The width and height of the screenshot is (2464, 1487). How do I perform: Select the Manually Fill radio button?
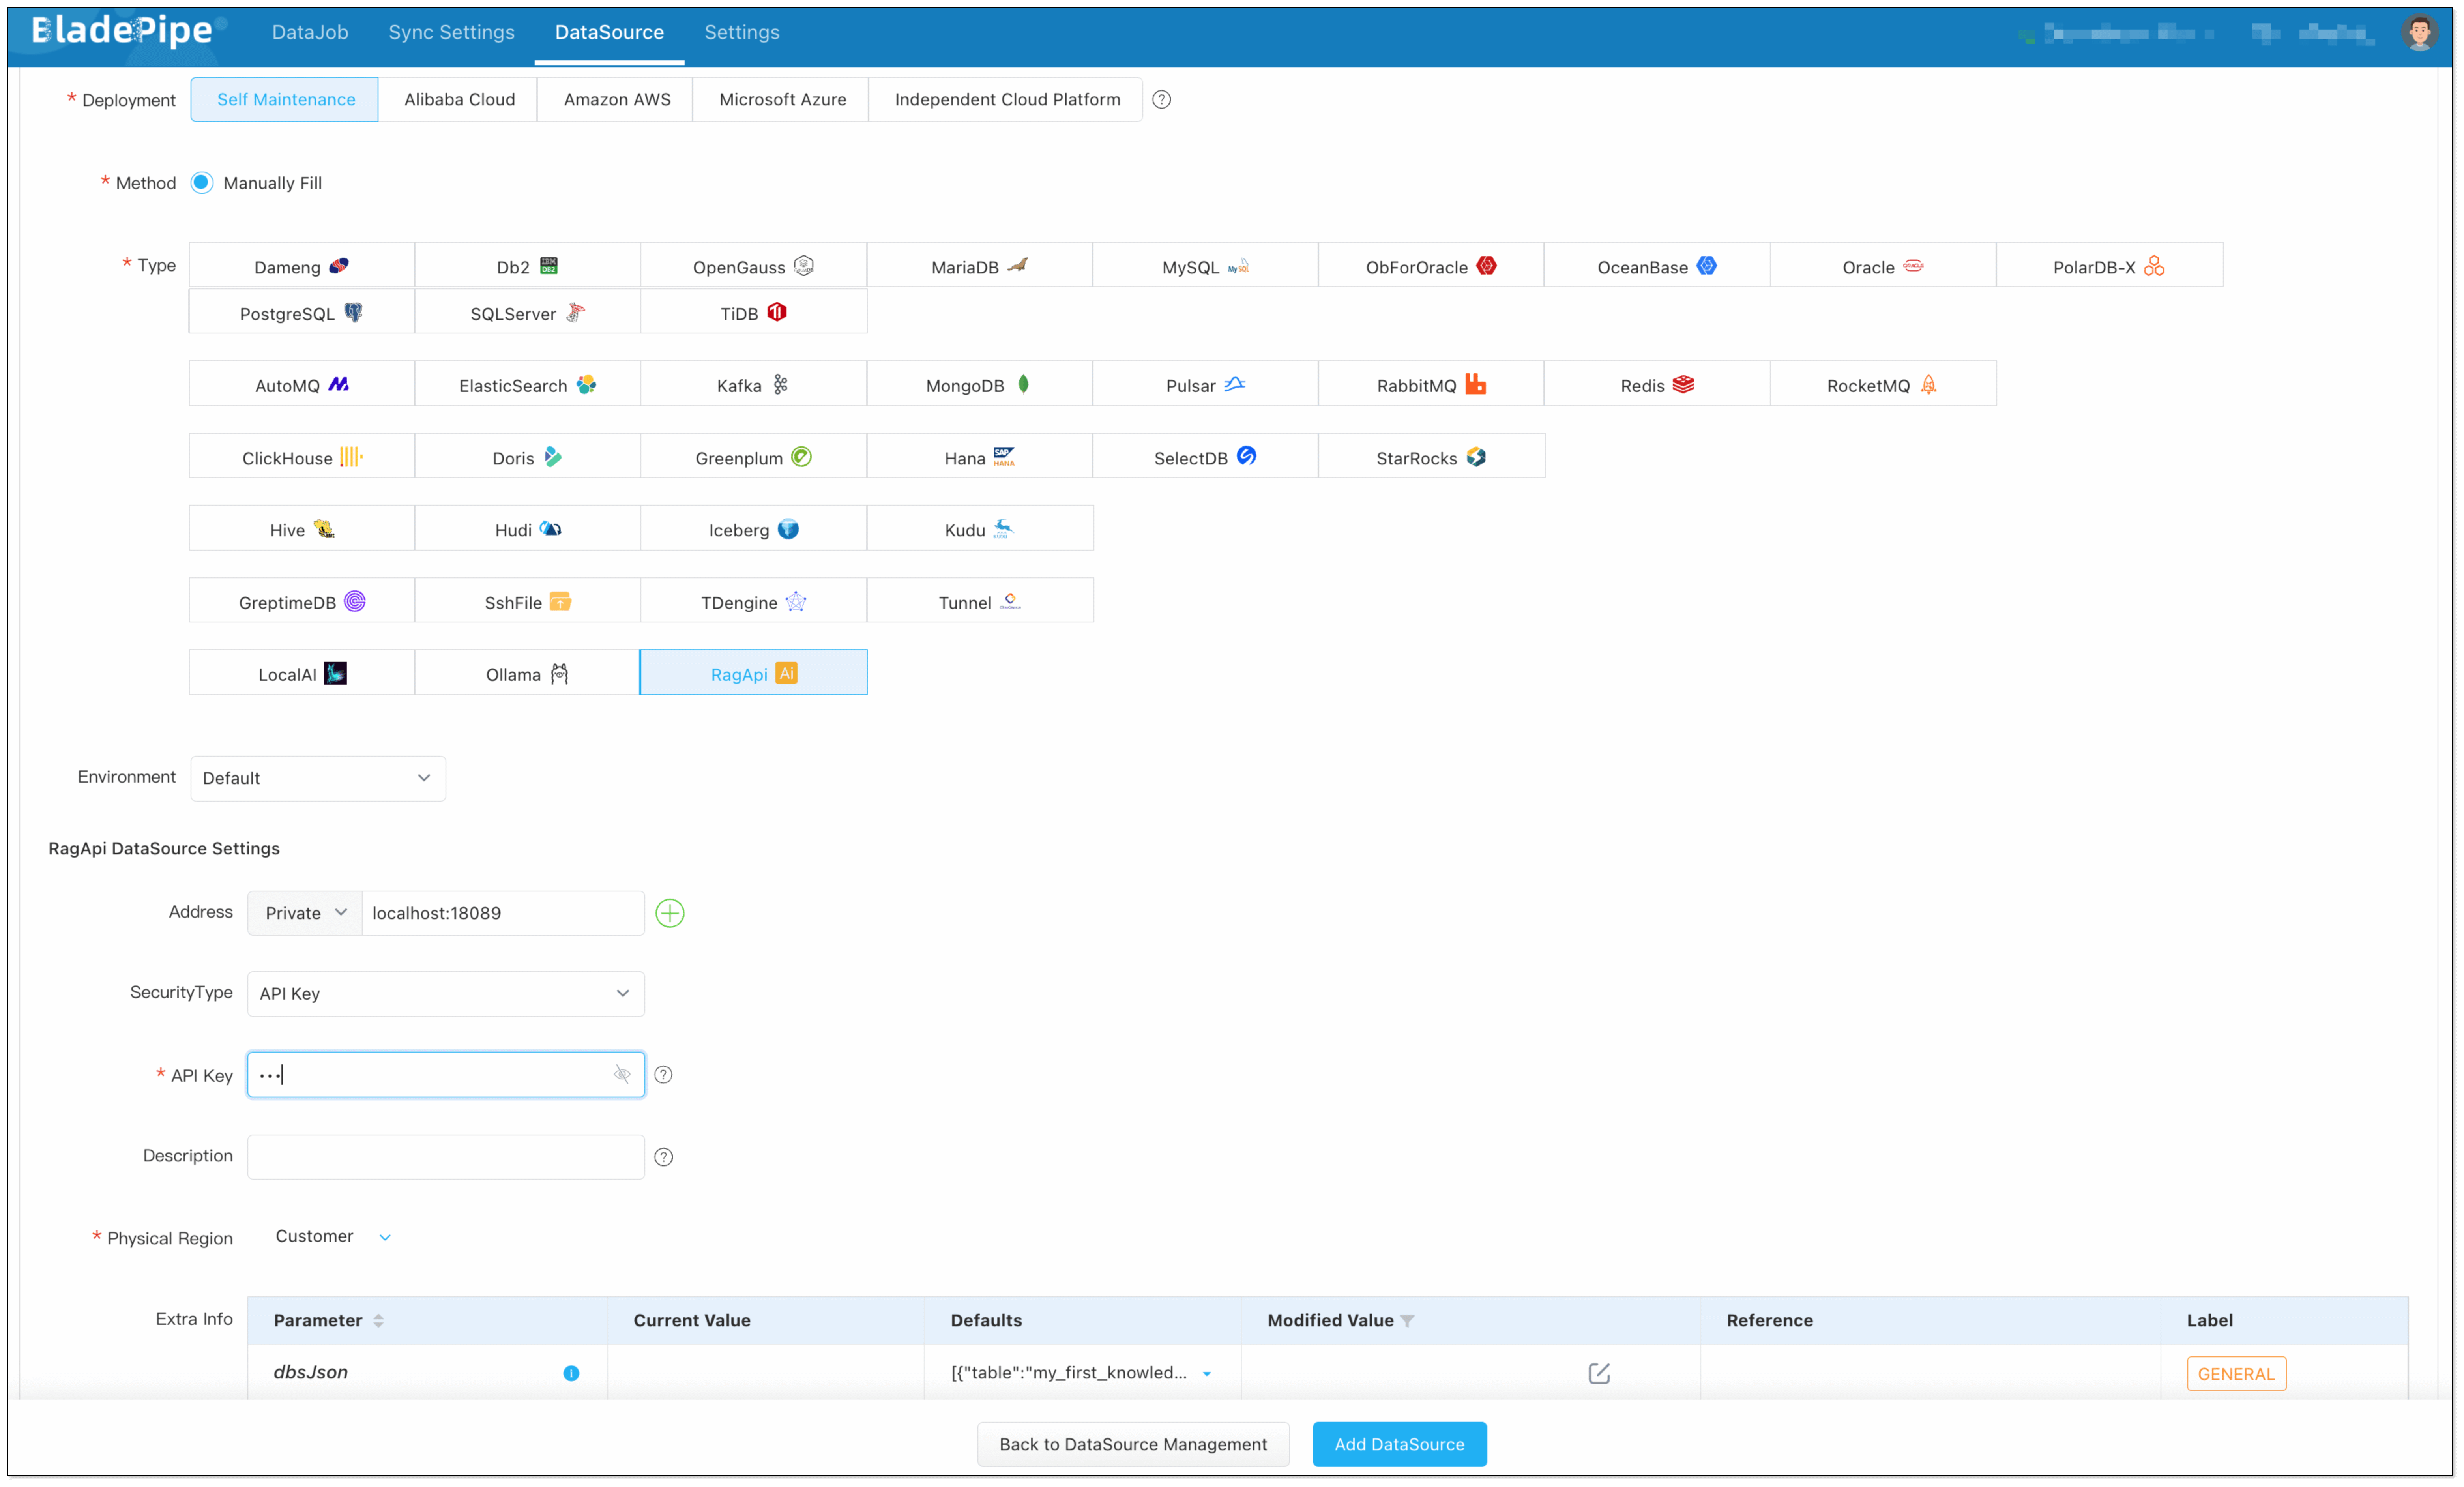[x=202, y=183]
